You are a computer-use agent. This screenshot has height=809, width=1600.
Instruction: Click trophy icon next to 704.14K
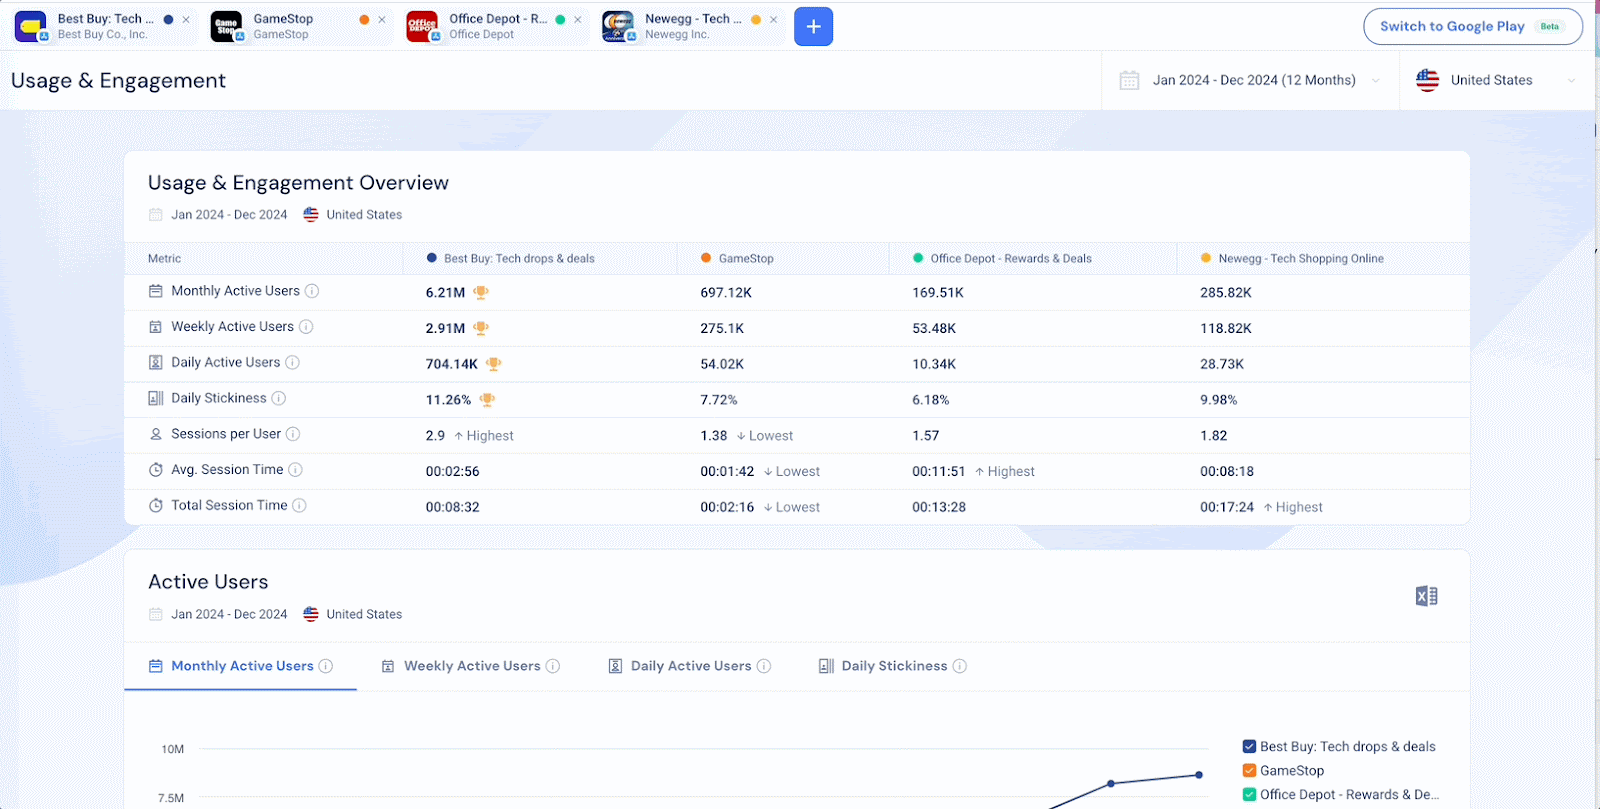tap(493, 364)
